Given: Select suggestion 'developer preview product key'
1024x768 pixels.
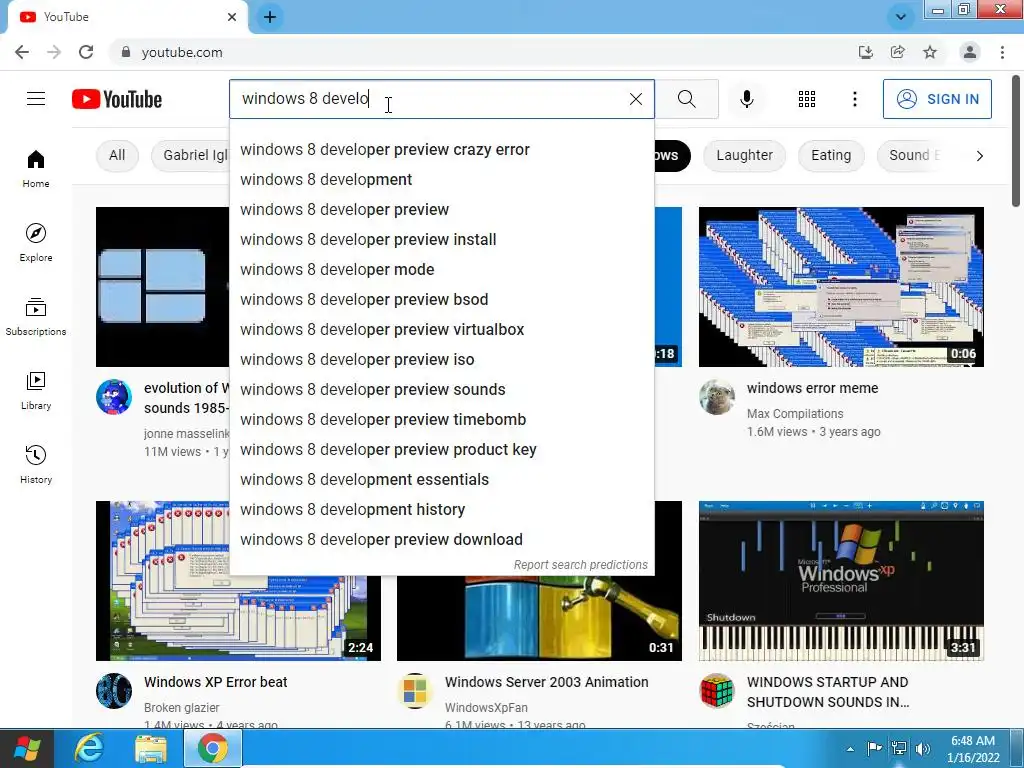Looking at the screenshot, I should click(441, 450).
